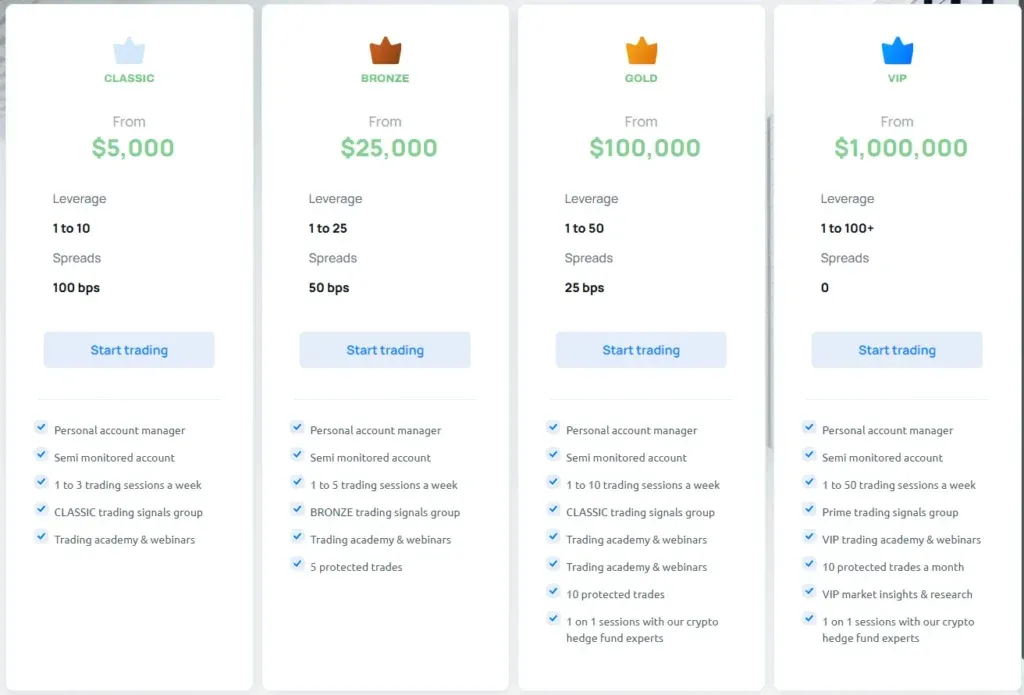Select the CLASSIC plan title
The width and height of the screenshot is (1024, 695).
pos(129,78)
